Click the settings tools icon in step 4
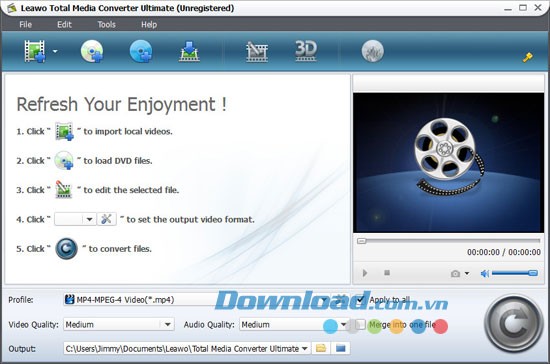Screen dimensions: 550x364 (107, 220)
